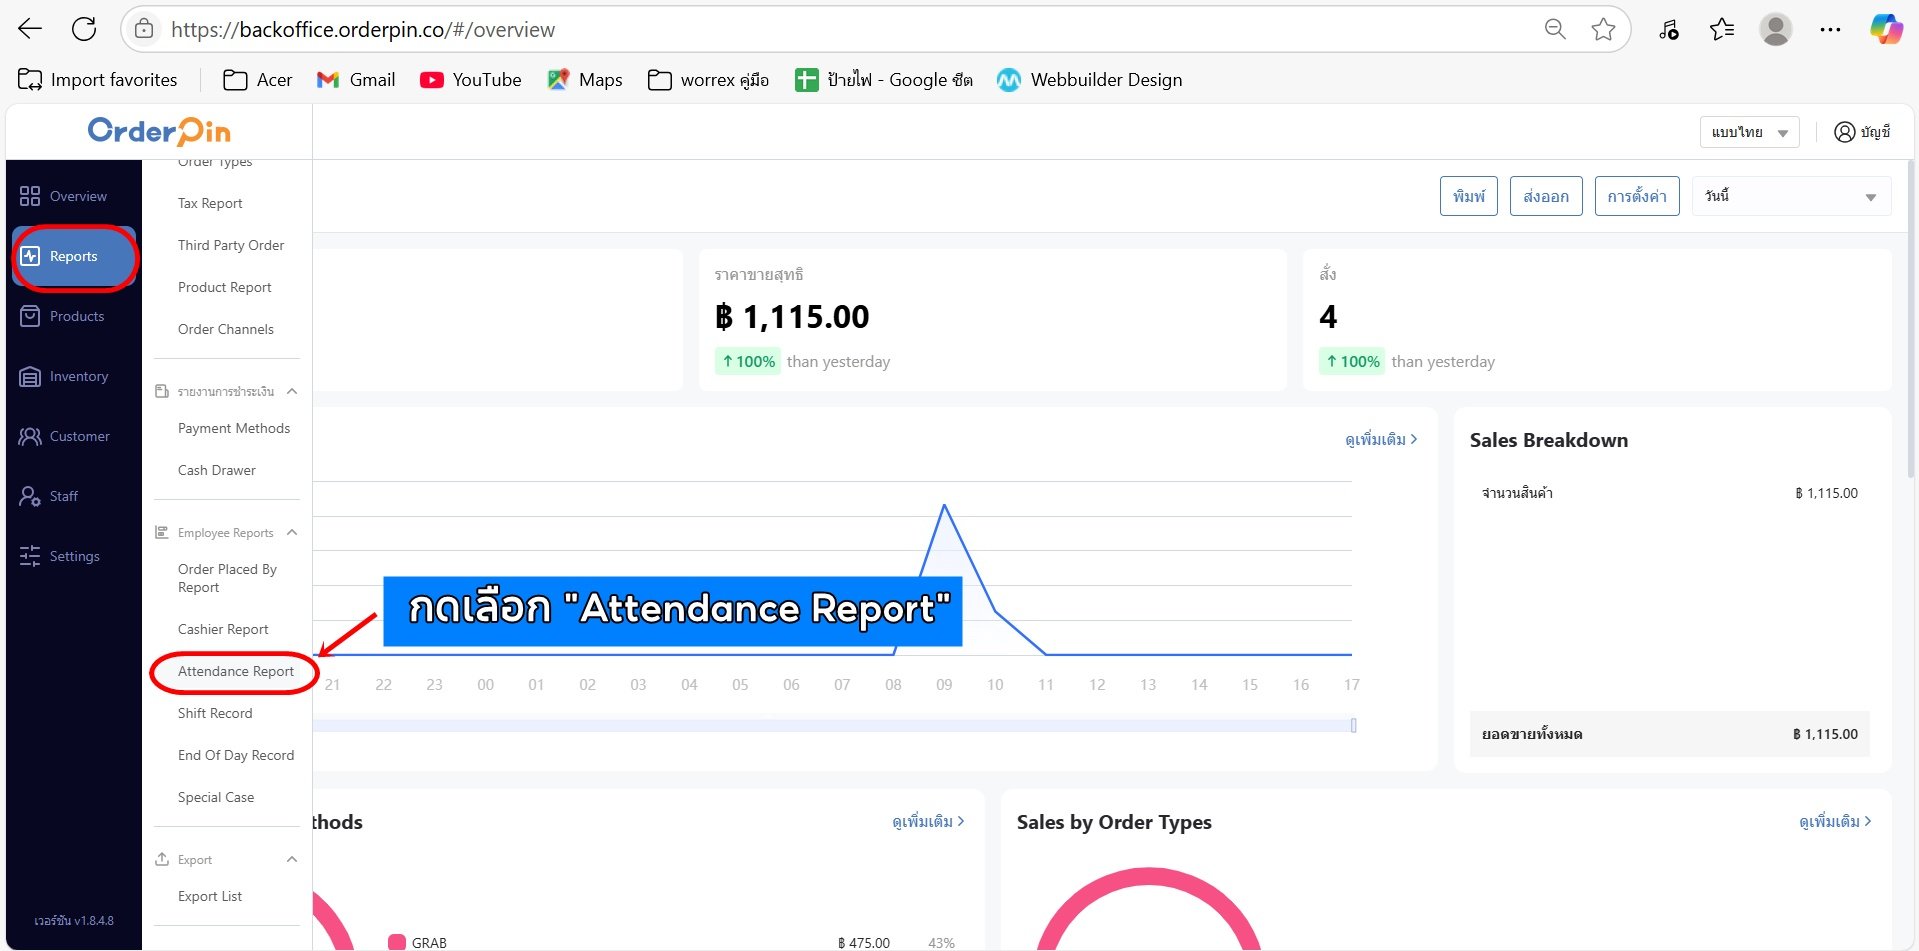Open the favorites list icon
Viewport: 1919px width, 951px height.
click(1721, 29)
